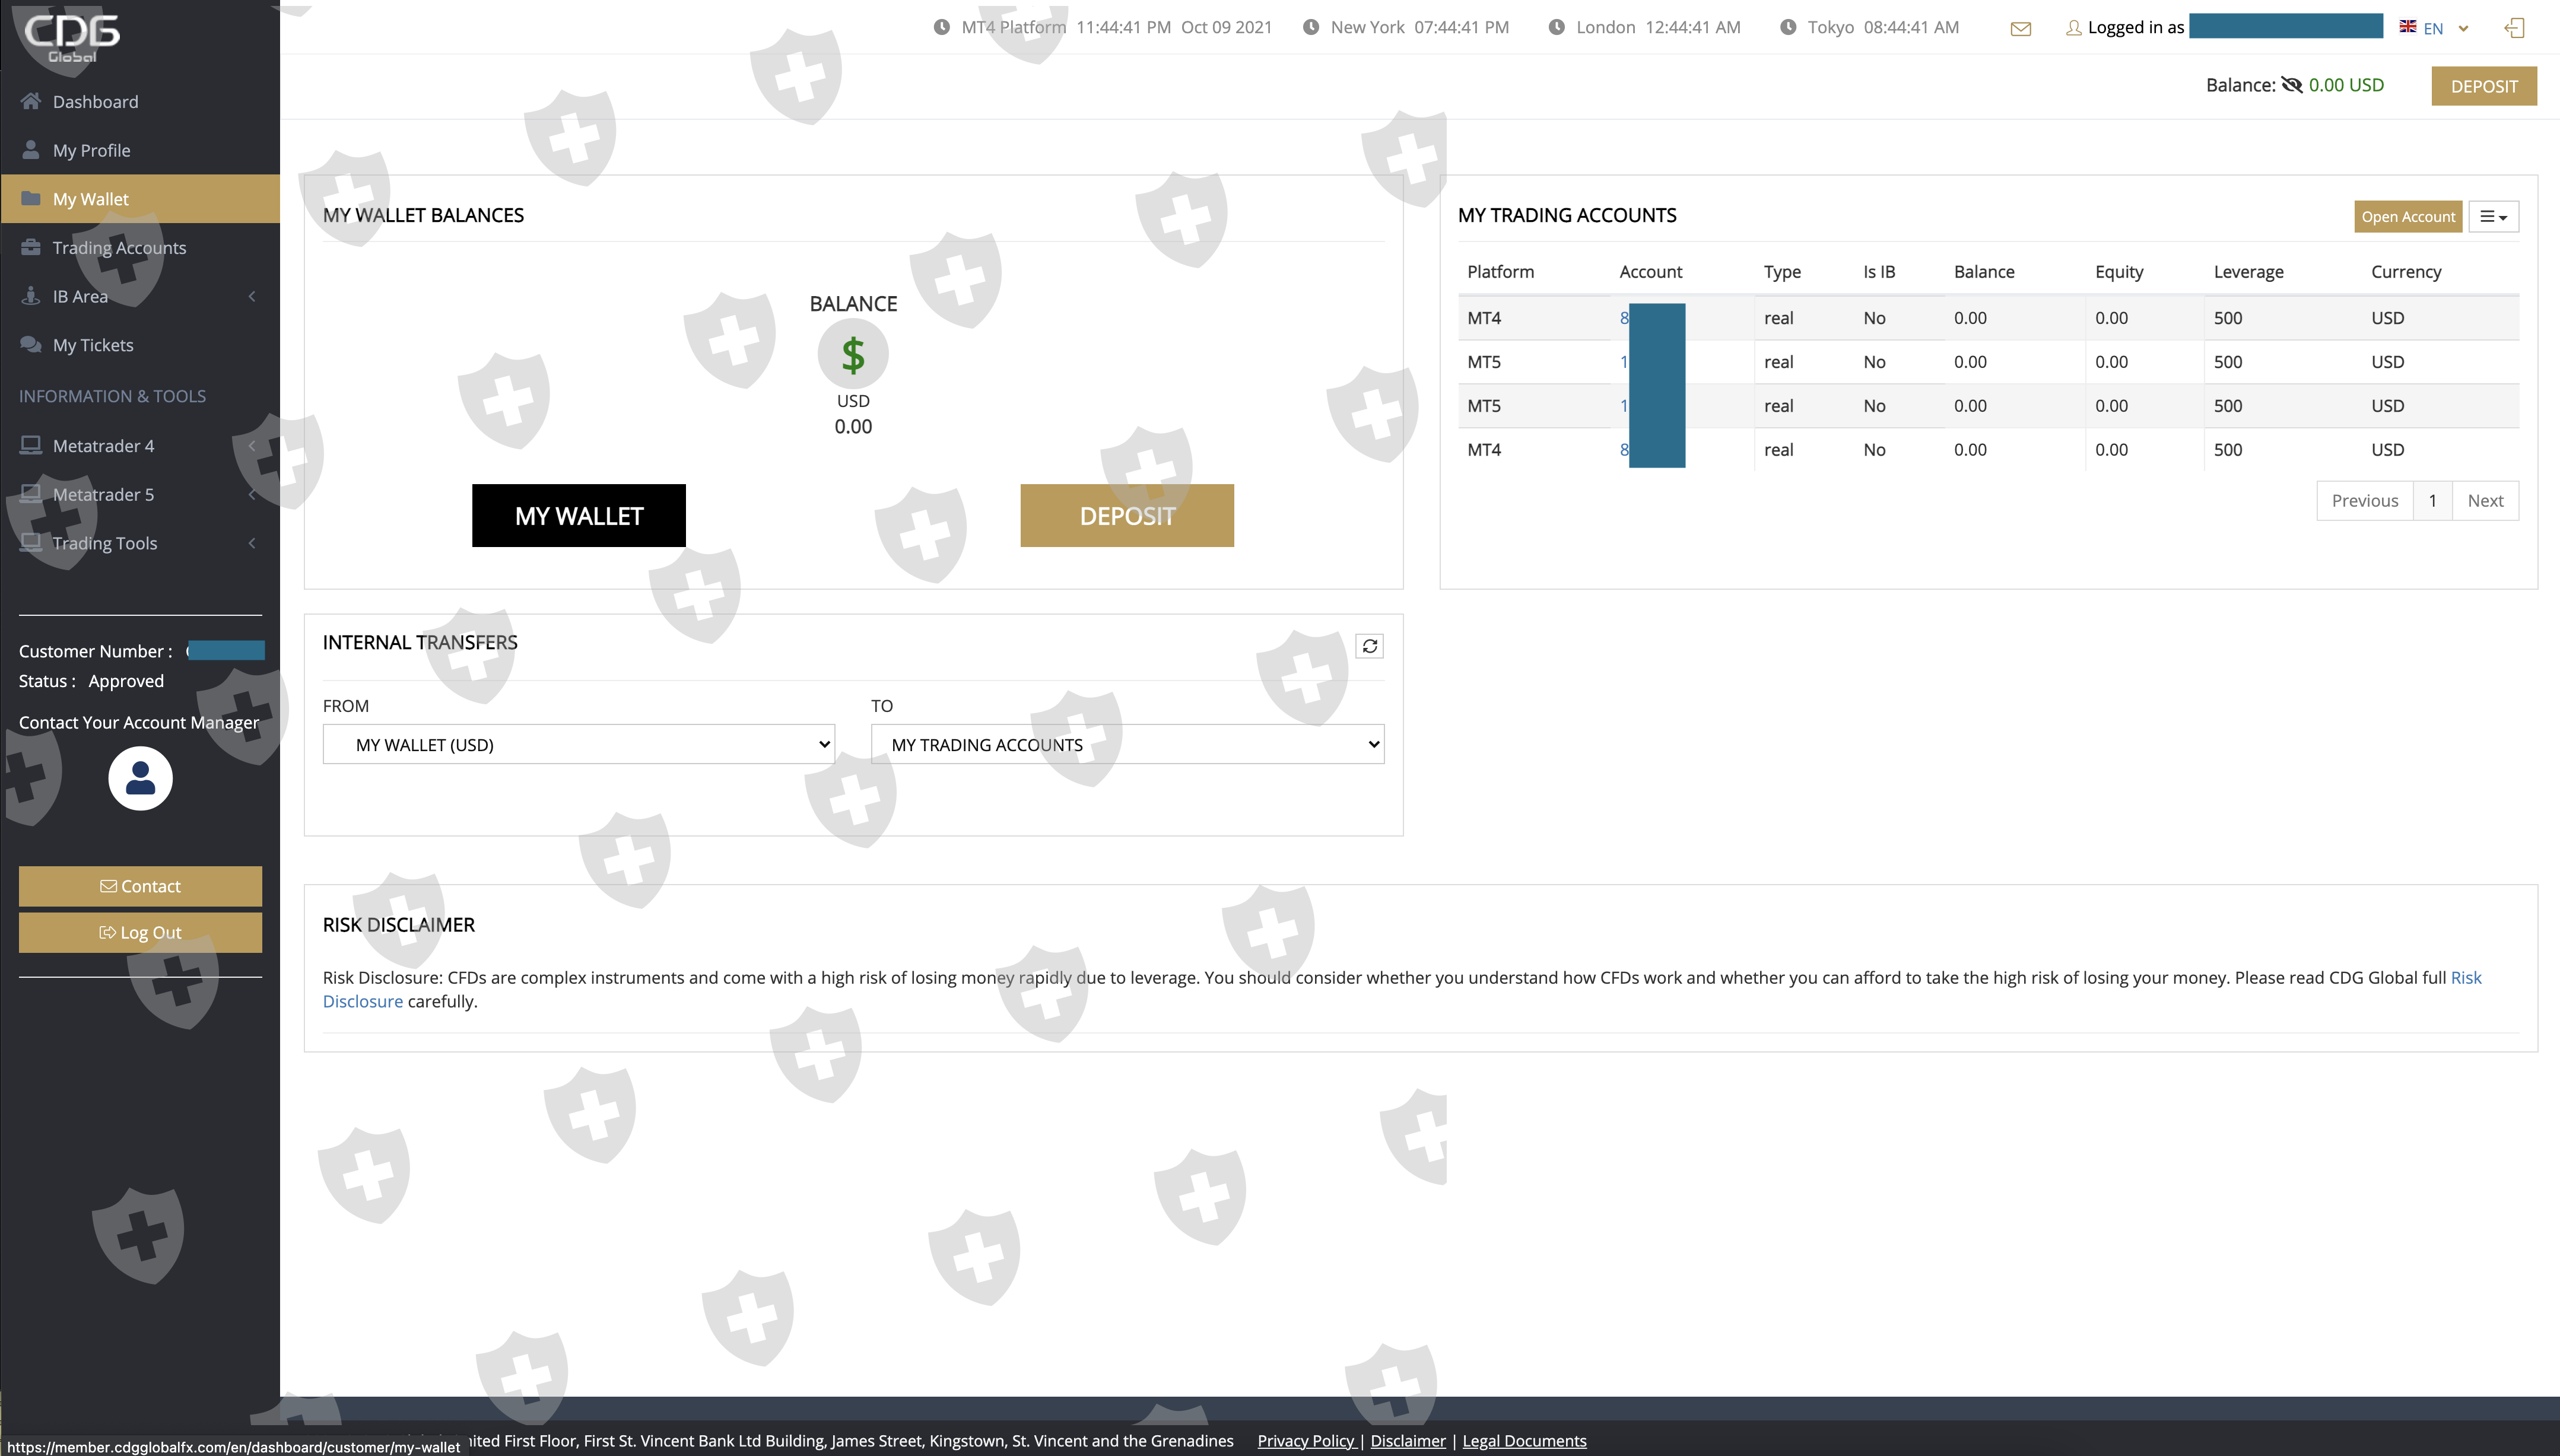Open the My Profile page
Image resolution: width=2560 pixels, height=1456 pixels.
tap(91, 150)
